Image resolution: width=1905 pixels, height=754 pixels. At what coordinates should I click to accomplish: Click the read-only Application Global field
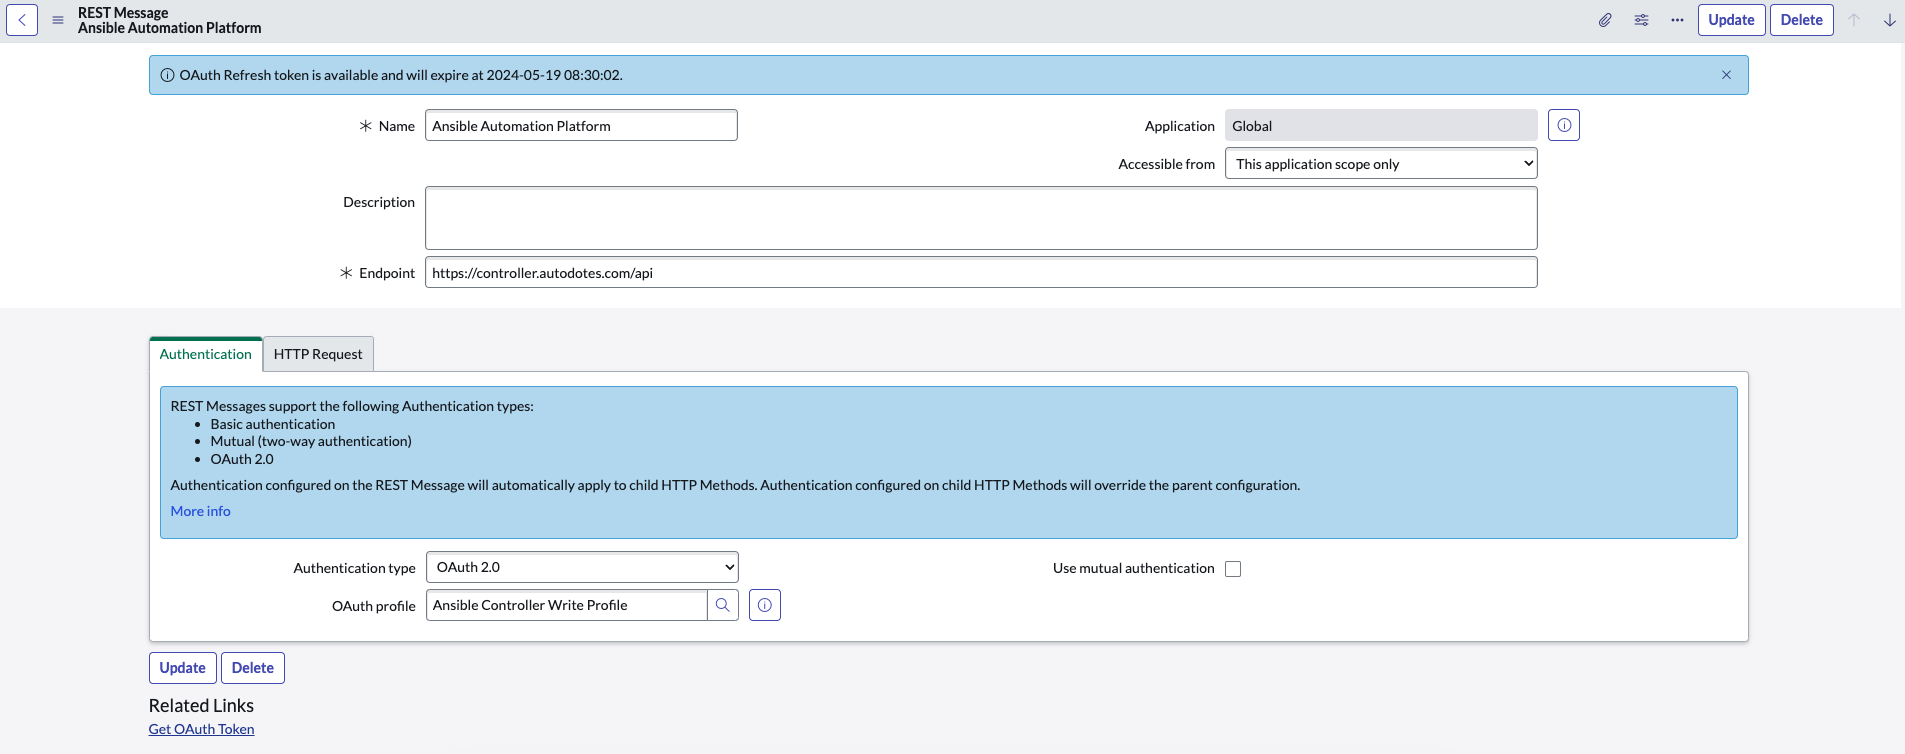click(x=1381, y=125)
